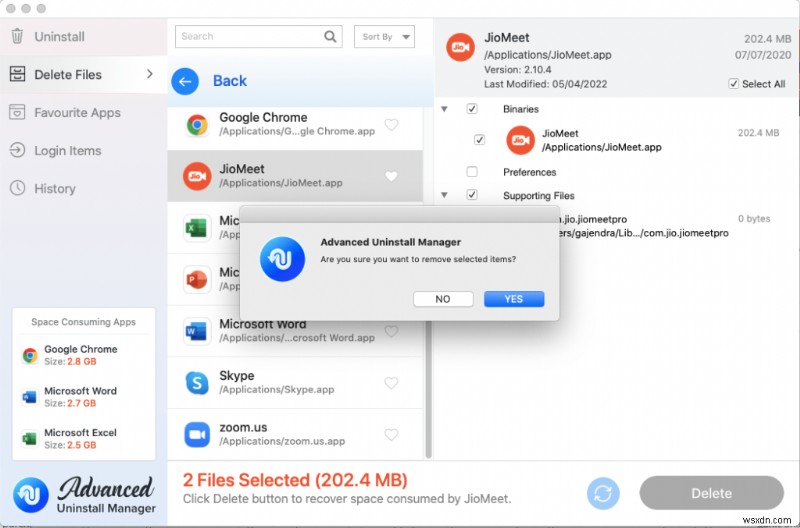Click Microsoft Word Size 2.7 GB entry

(84, 396)
